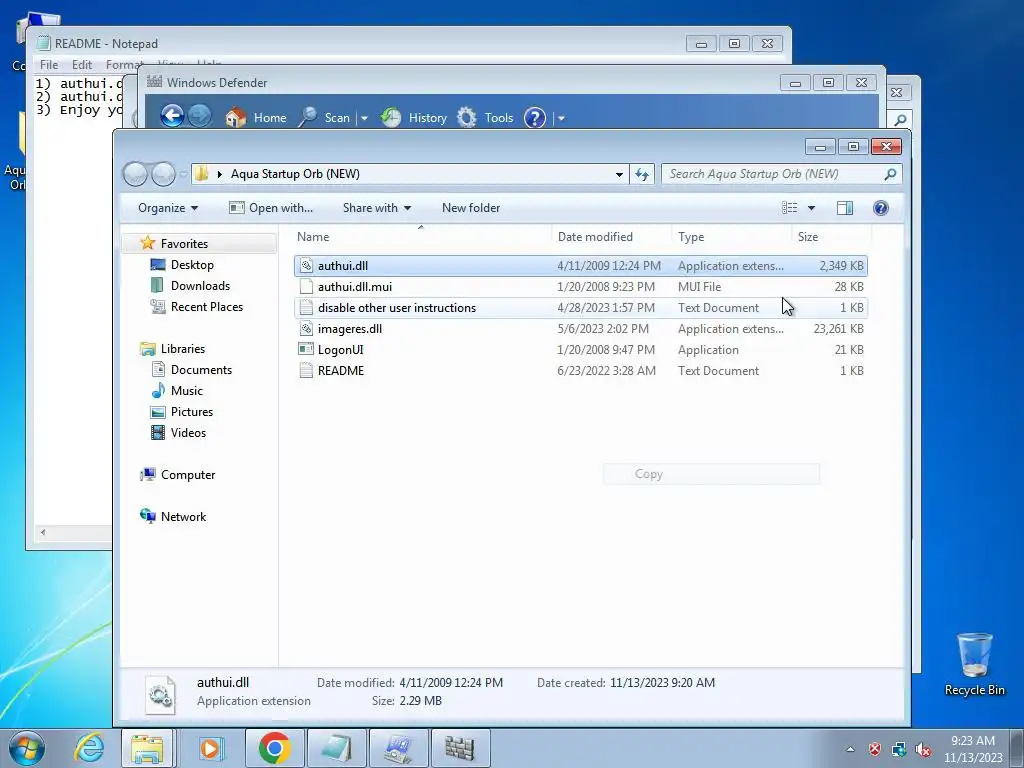
Task: Open the Share with dropdown
Action: 377,208
